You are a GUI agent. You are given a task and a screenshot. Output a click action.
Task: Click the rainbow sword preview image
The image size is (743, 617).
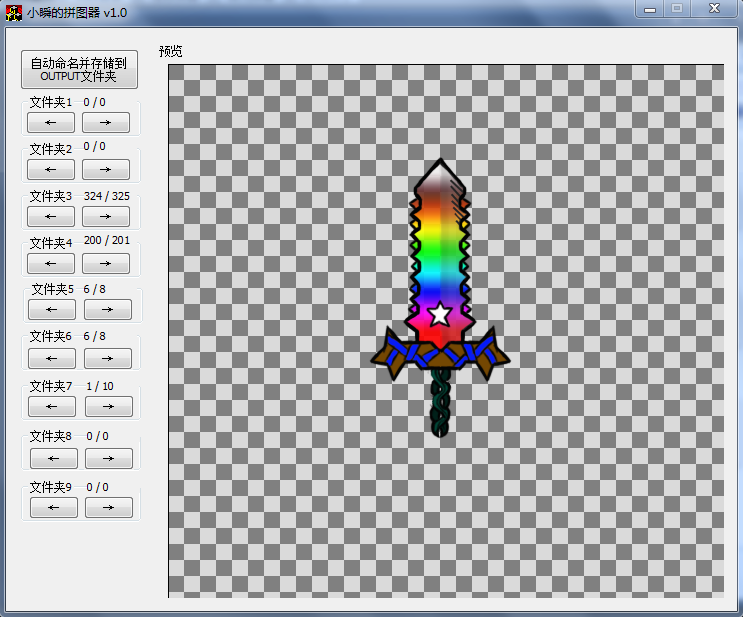pos(440,298)
